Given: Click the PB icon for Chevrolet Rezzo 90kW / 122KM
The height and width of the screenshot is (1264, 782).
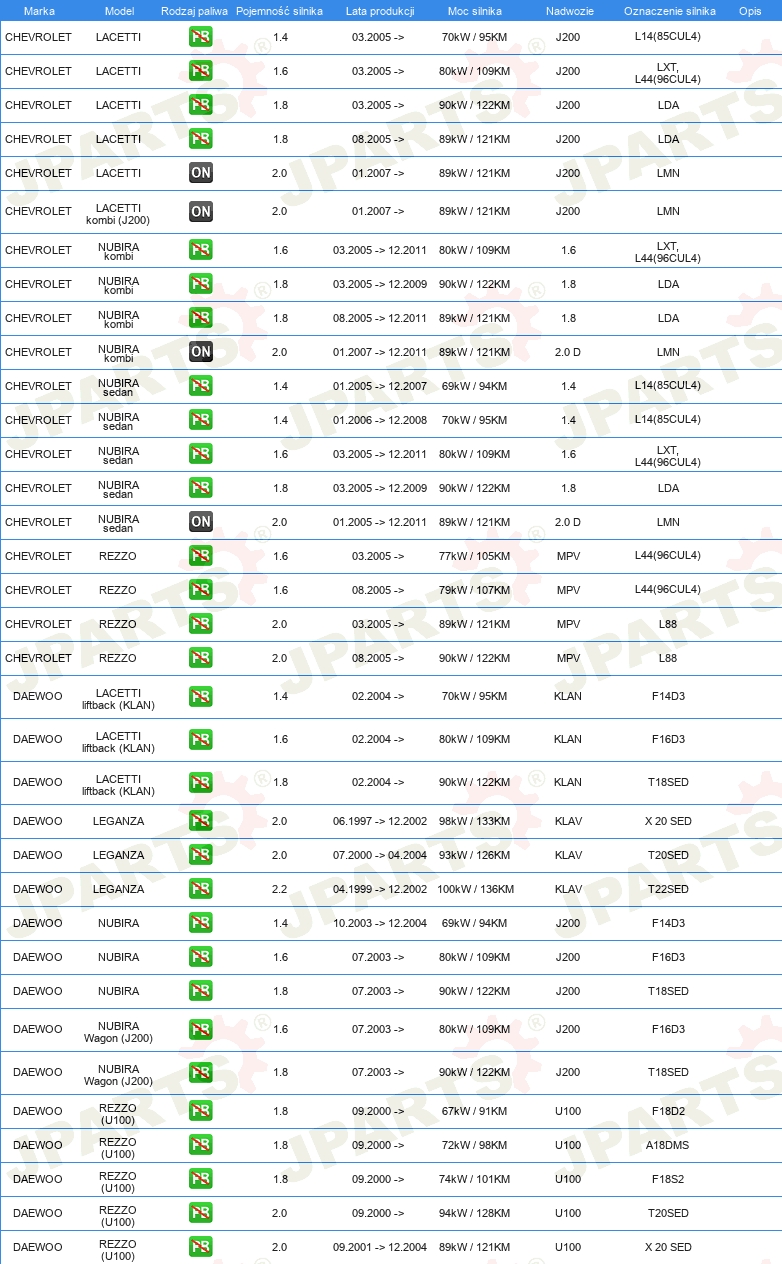Looking at the screenshot, I should 201,658.
